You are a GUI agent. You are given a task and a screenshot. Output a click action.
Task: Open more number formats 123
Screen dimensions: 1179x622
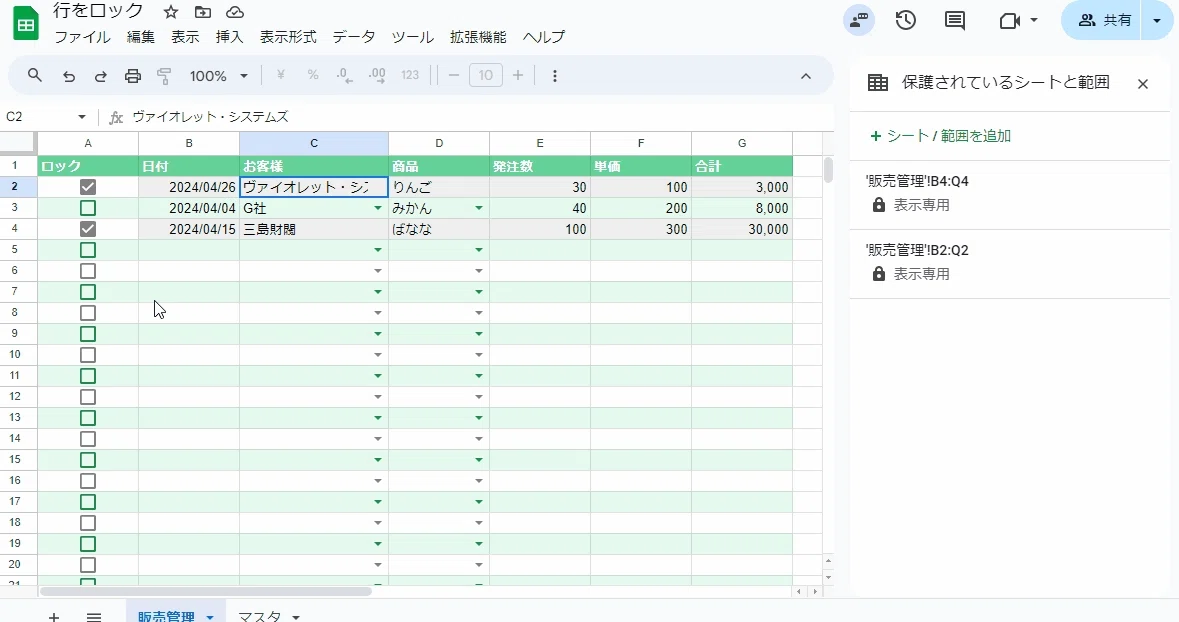[410, 75]
